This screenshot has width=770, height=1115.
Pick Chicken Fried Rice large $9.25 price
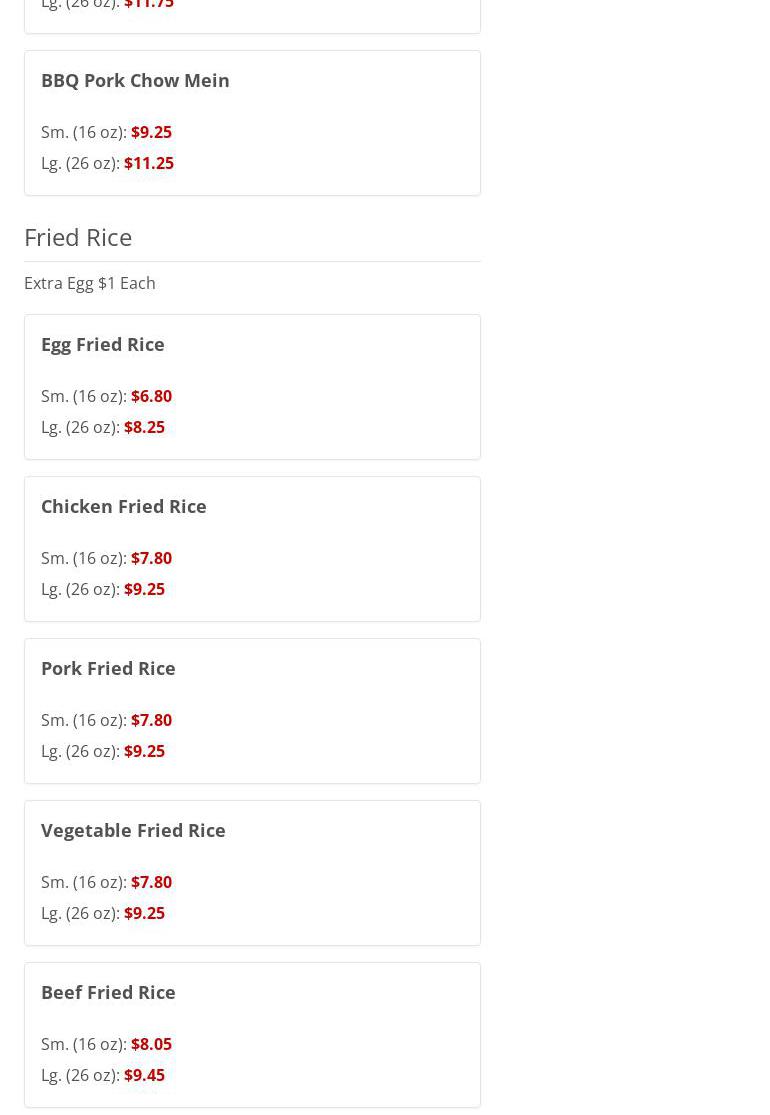[x=144, y=589]
